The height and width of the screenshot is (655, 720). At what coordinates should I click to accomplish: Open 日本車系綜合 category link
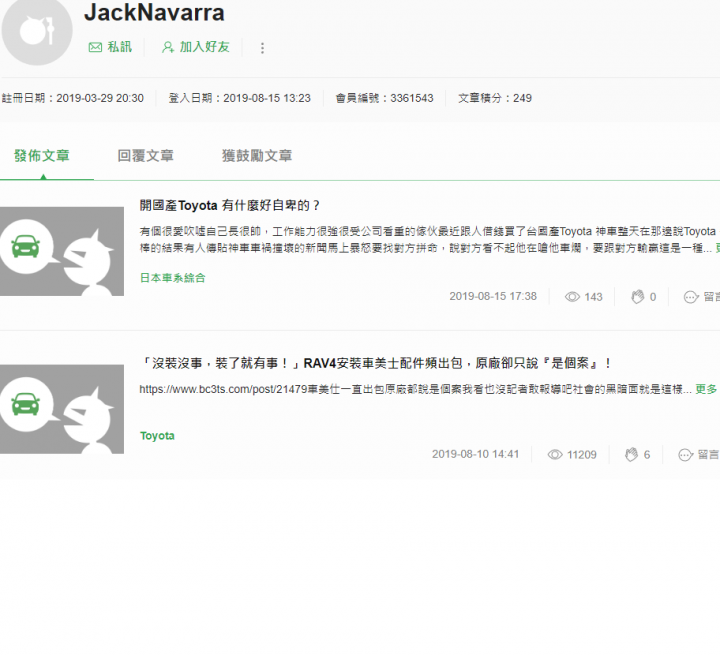click(x=173, y=278)
